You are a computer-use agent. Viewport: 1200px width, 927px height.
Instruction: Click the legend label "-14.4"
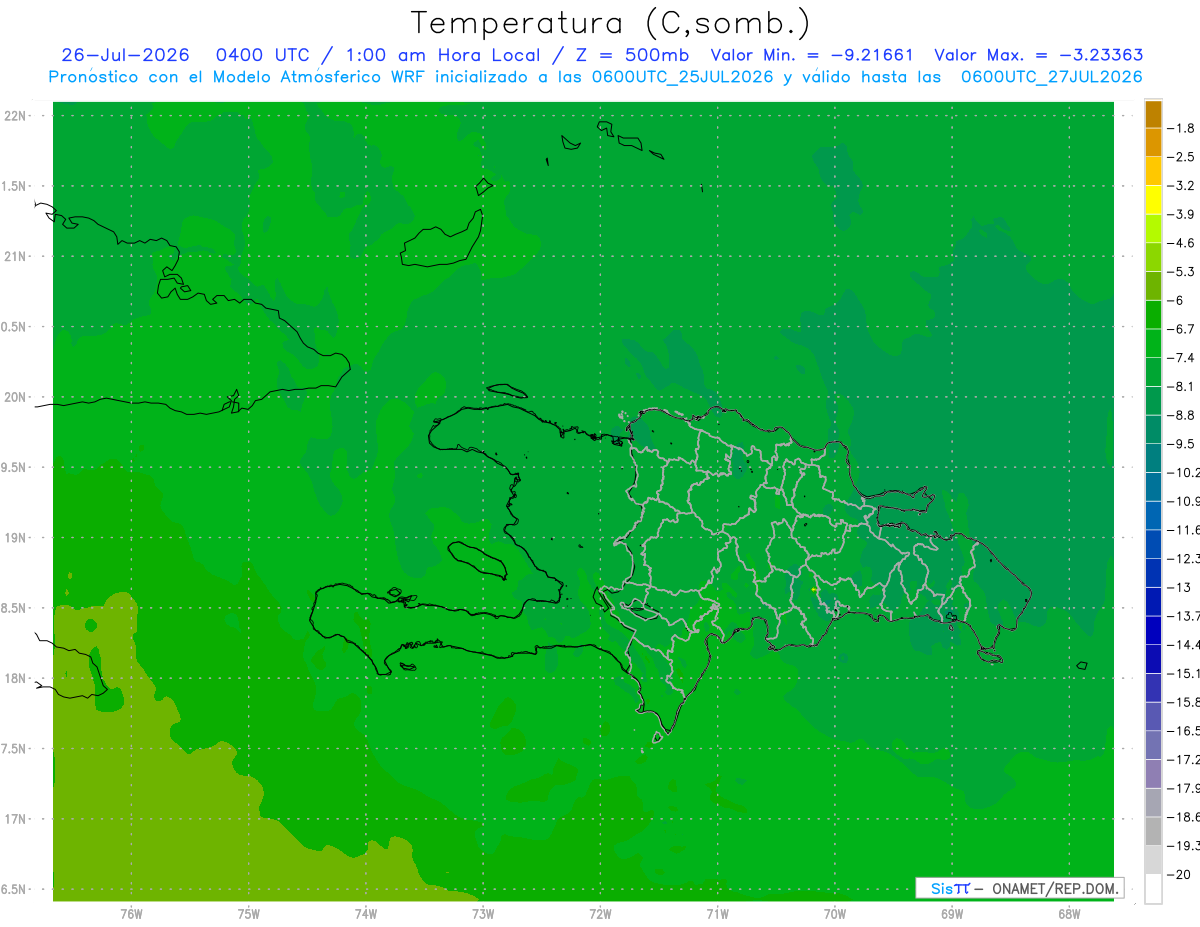click(1185, 645)
